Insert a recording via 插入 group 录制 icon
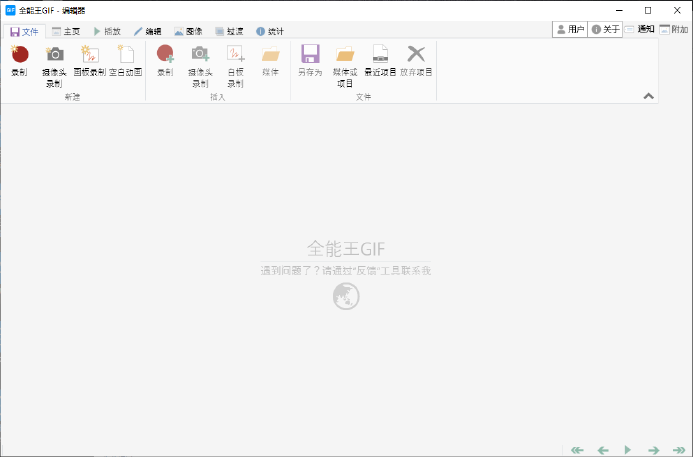 click(165, 59)
